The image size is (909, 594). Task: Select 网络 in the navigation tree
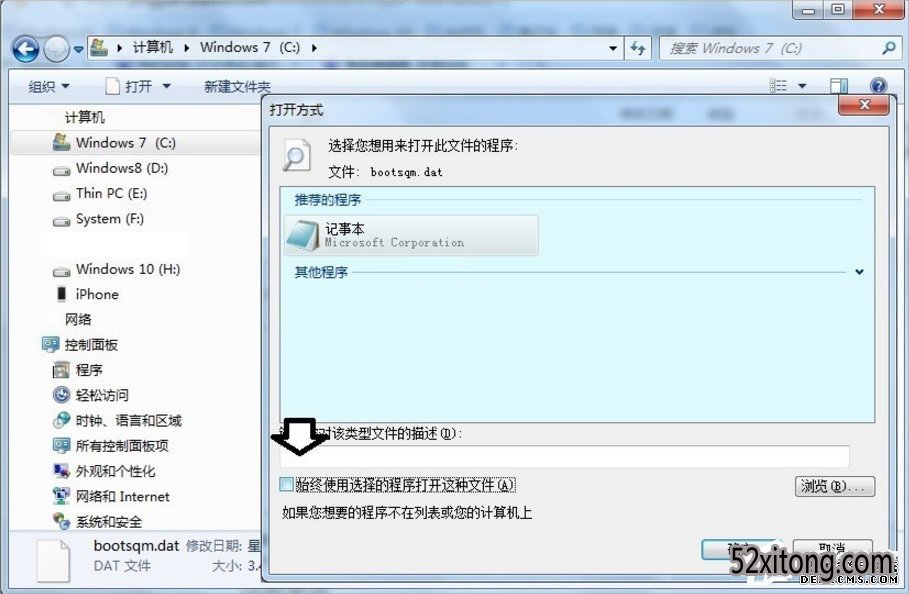click(78, 319)
